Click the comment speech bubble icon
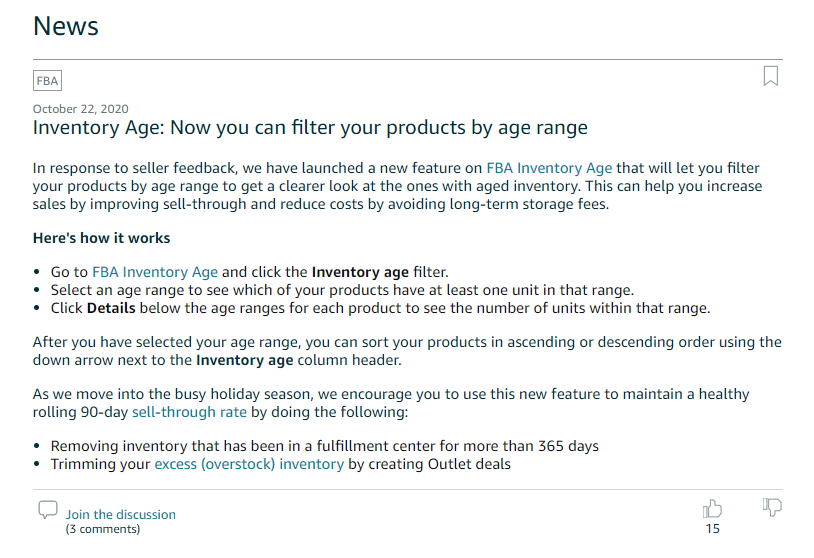The width and height of the screenshot is (814, 558). (x=48, y=510)
